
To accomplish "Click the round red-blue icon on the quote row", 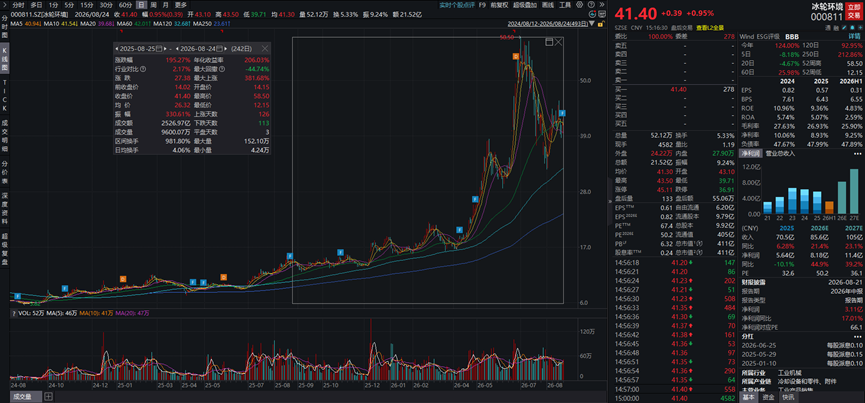I will [592, 14].
